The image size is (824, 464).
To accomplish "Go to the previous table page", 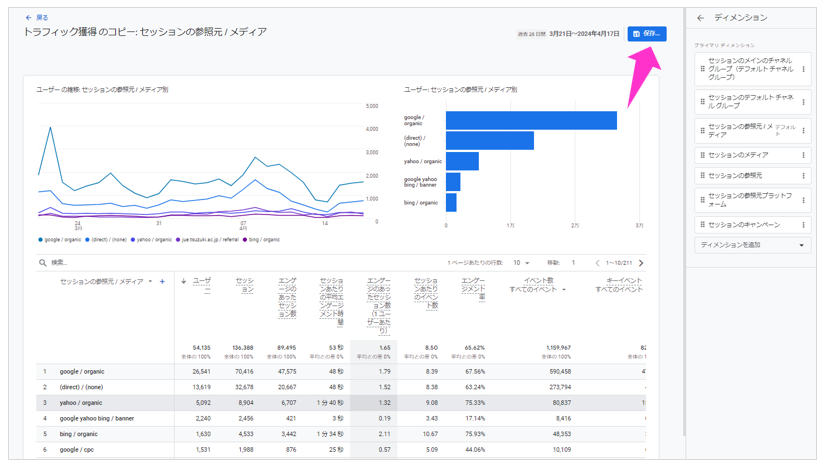I will click(x=597, y=263).
